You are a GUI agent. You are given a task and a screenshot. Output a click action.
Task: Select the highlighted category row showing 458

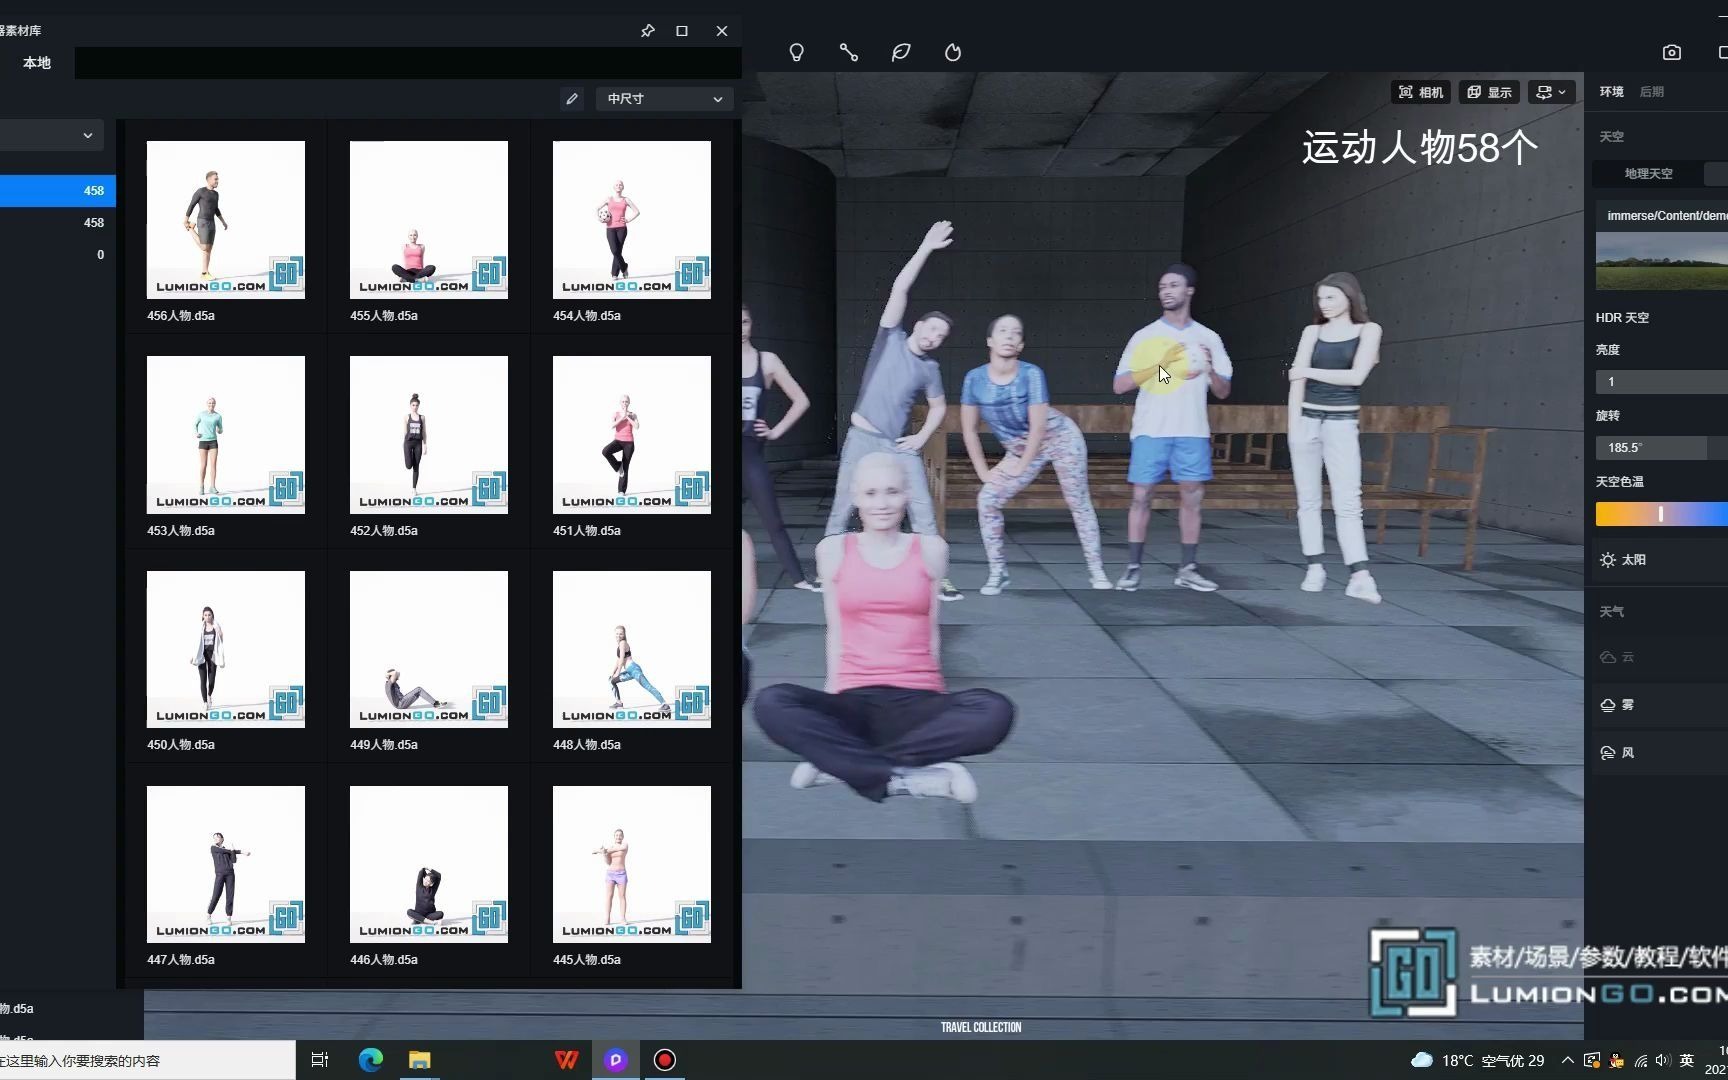pos(58,191)
